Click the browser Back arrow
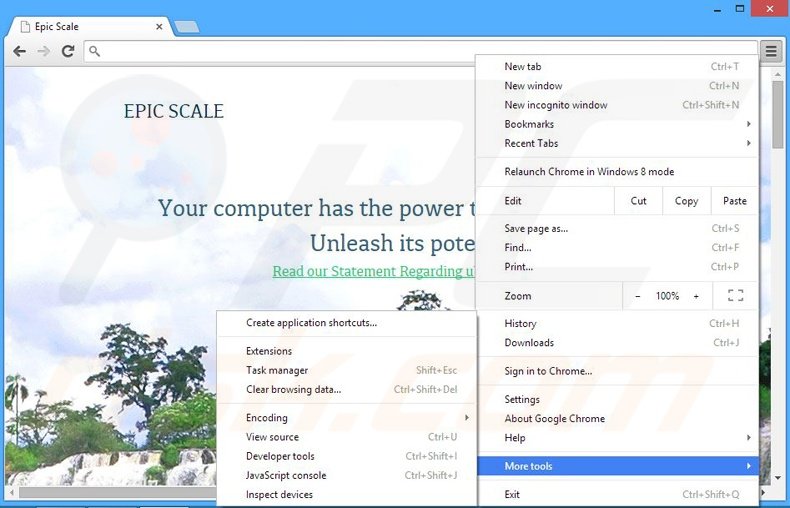 (19, 51)
